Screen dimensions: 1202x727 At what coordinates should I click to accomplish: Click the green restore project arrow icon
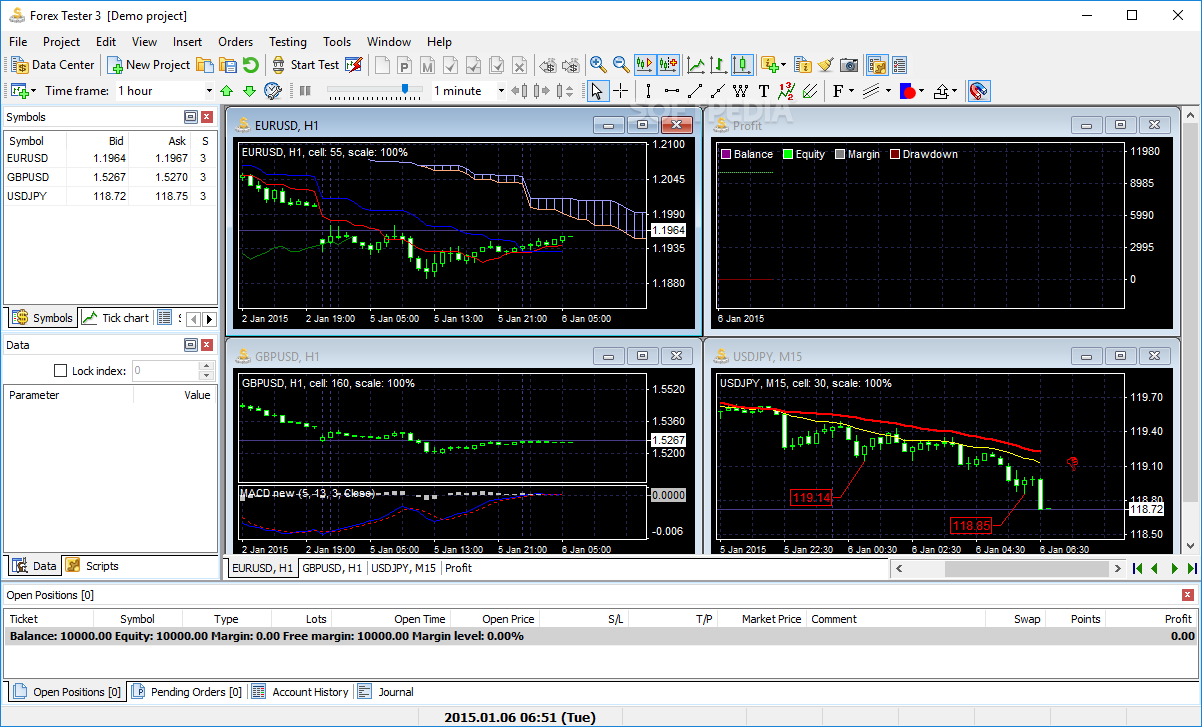(x=250, y=65)
